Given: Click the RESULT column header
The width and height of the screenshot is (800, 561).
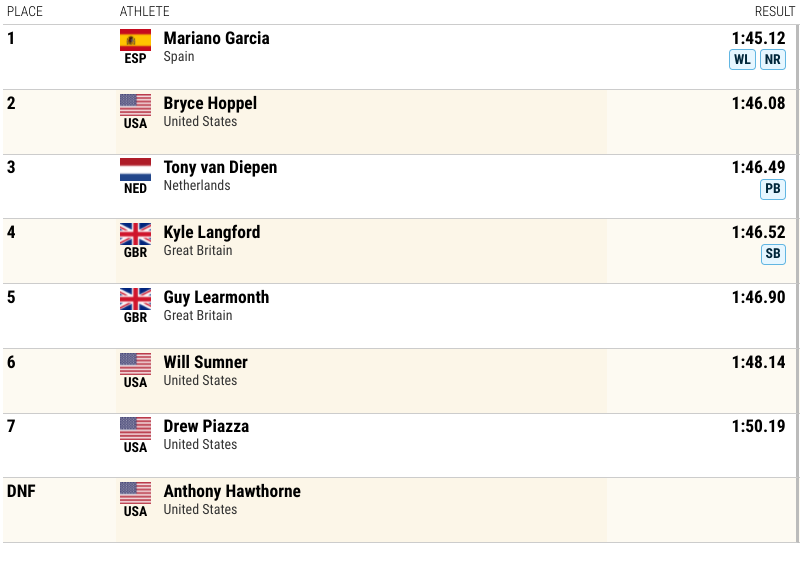Looking at the screenshot, I should pyautogui.click(x=774, y=11).
